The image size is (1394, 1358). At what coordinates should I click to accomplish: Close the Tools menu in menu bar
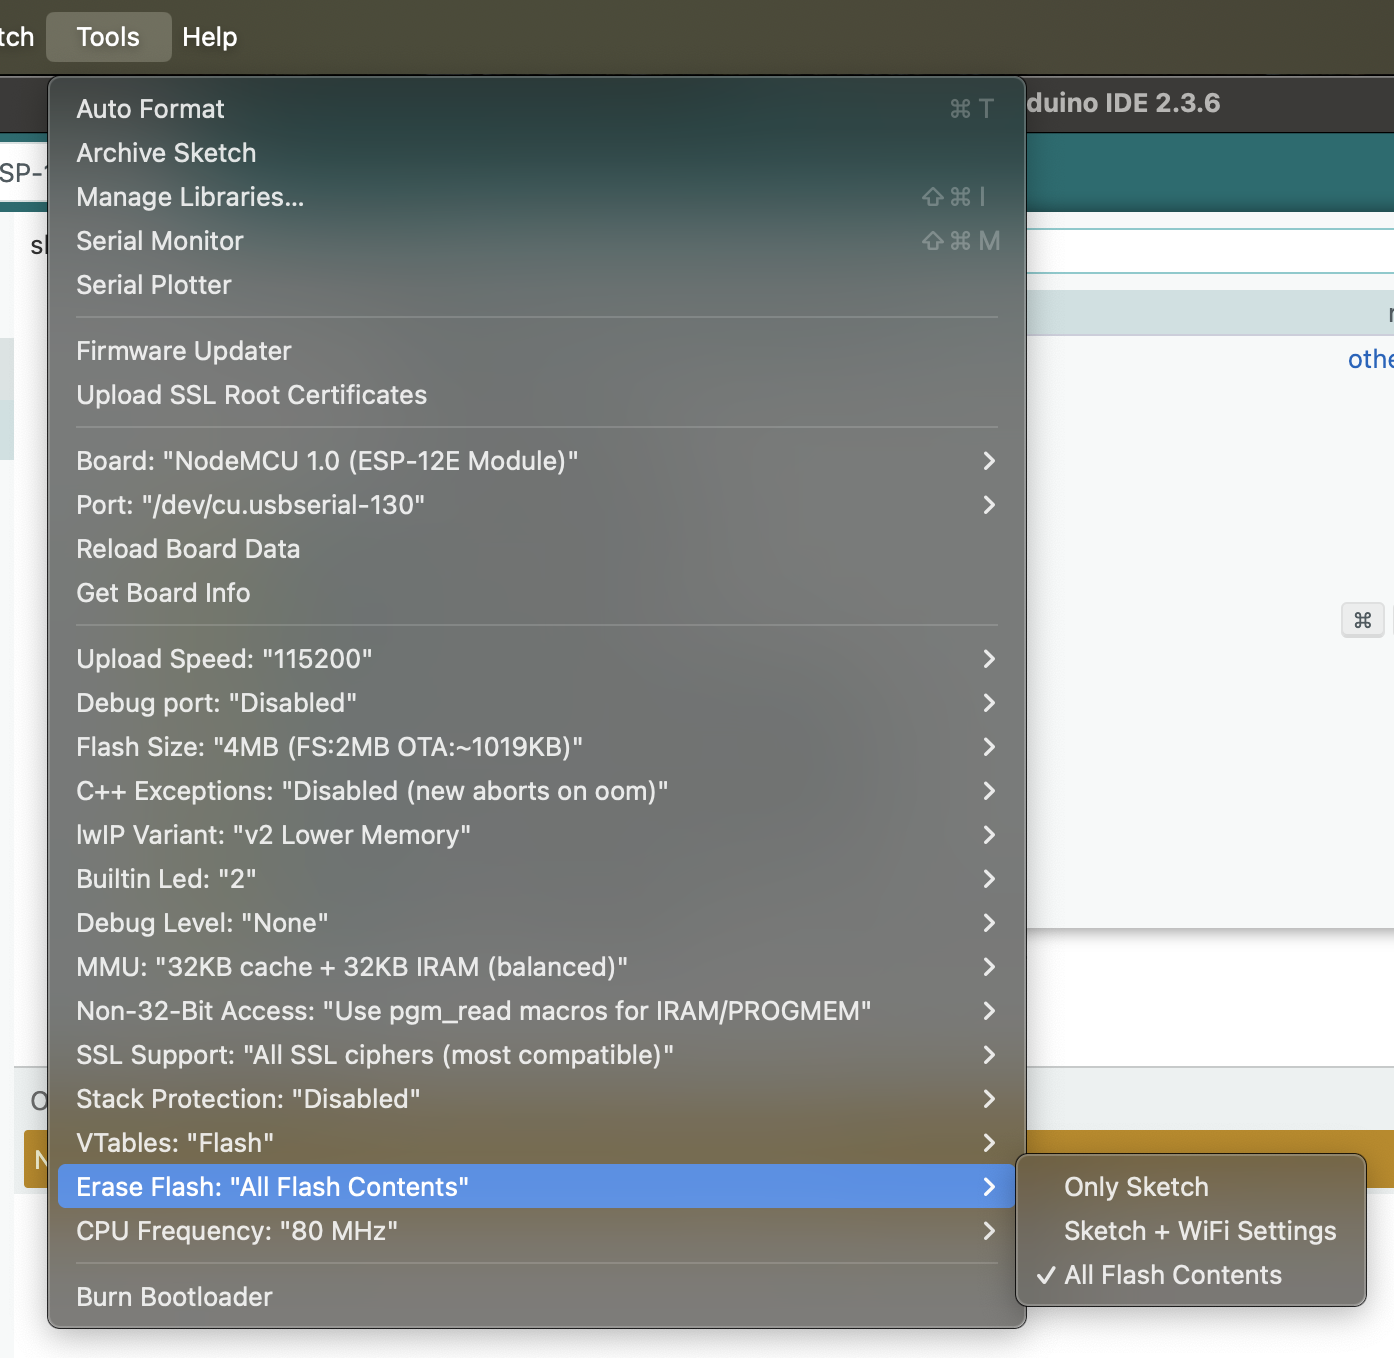108,37
